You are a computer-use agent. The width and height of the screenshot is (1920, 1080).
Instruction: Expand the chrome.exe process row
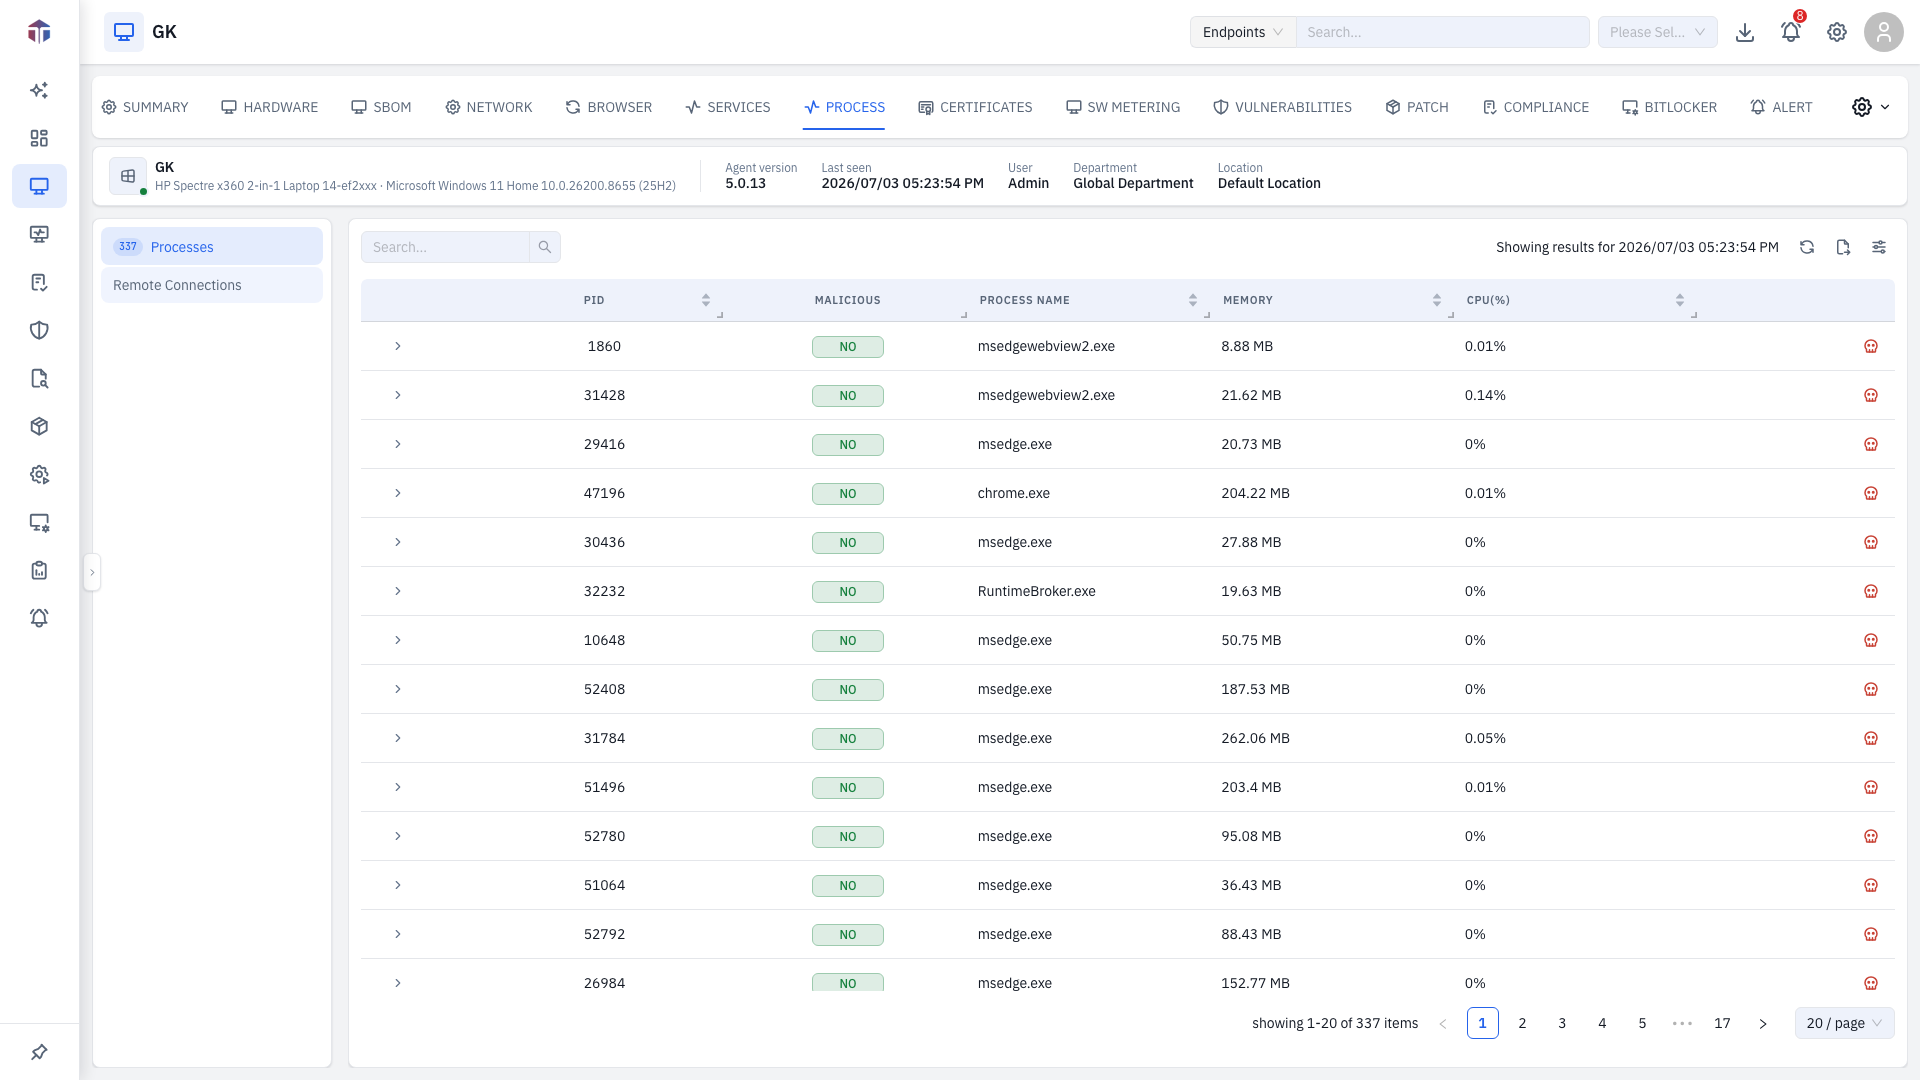[x=397, y=493]
